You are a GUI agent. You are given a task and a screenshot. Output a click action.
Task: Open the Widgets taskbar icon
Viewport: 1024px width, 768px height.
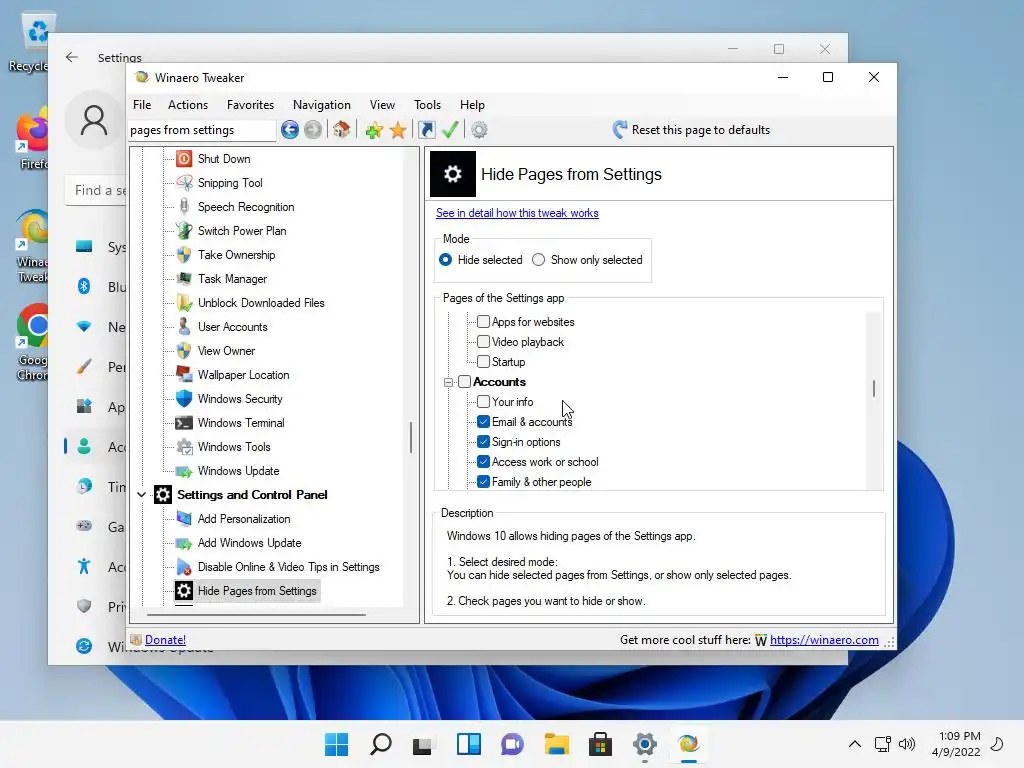468,744
